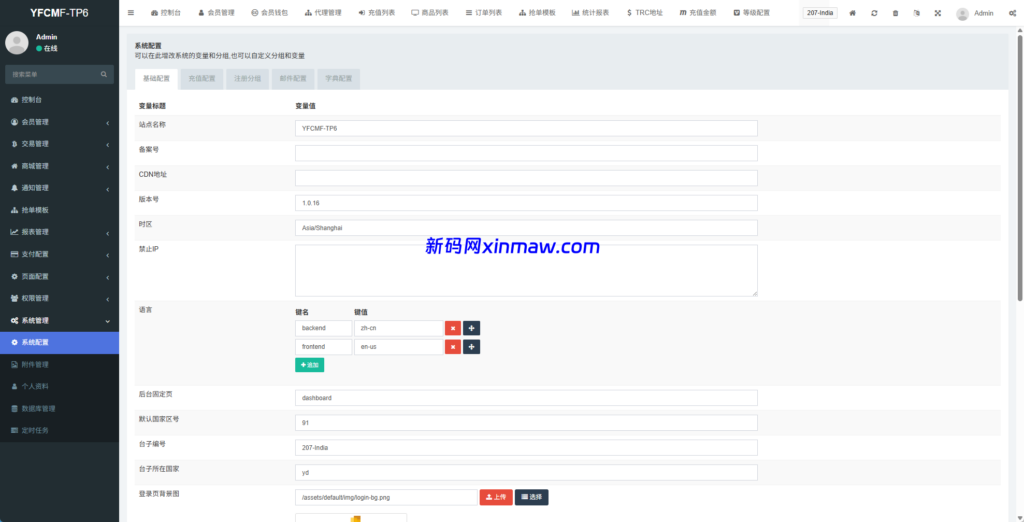Open 代理管理 in top navigation
The width and height of the screenshot is (1024, 522).
click(323, 13)
